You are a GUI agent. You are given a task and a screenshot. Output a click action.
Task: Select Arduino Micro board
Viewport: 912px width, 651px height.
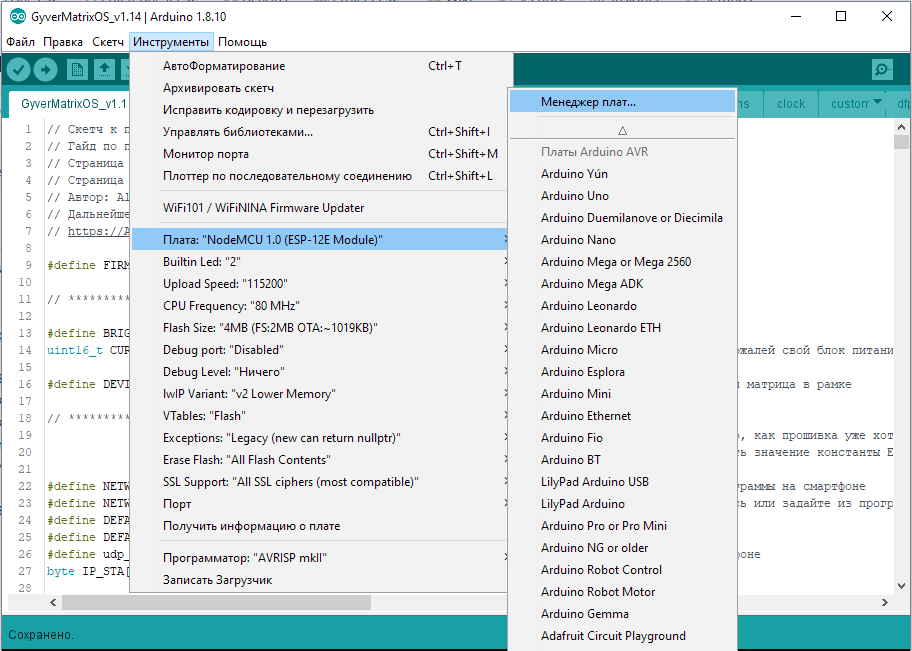pos(622,350)
